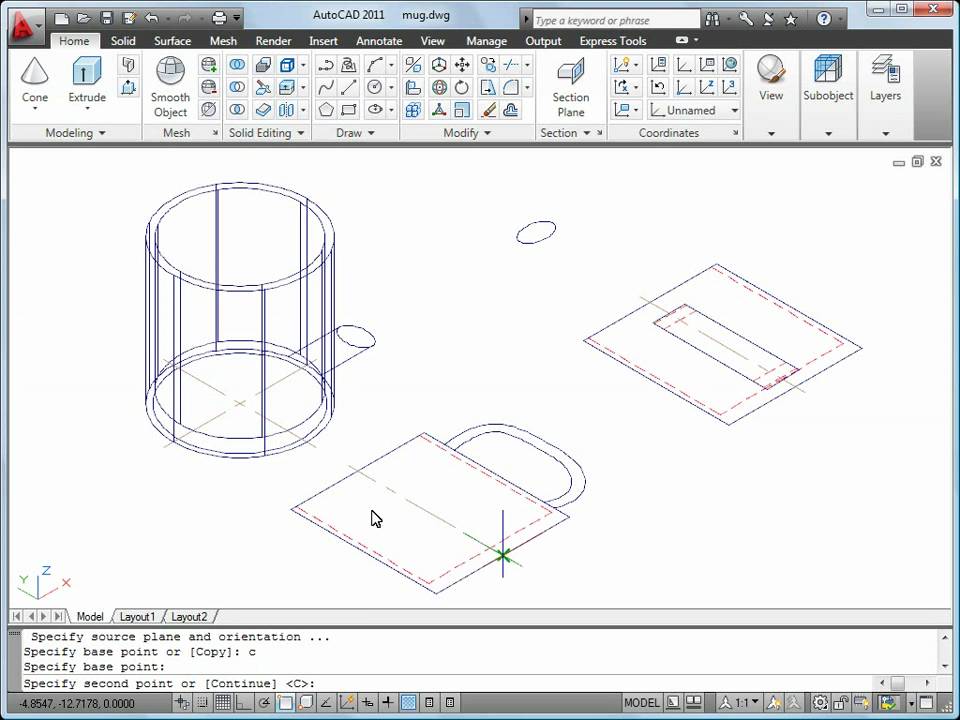Click the World UCS icon

click(729, 64)
